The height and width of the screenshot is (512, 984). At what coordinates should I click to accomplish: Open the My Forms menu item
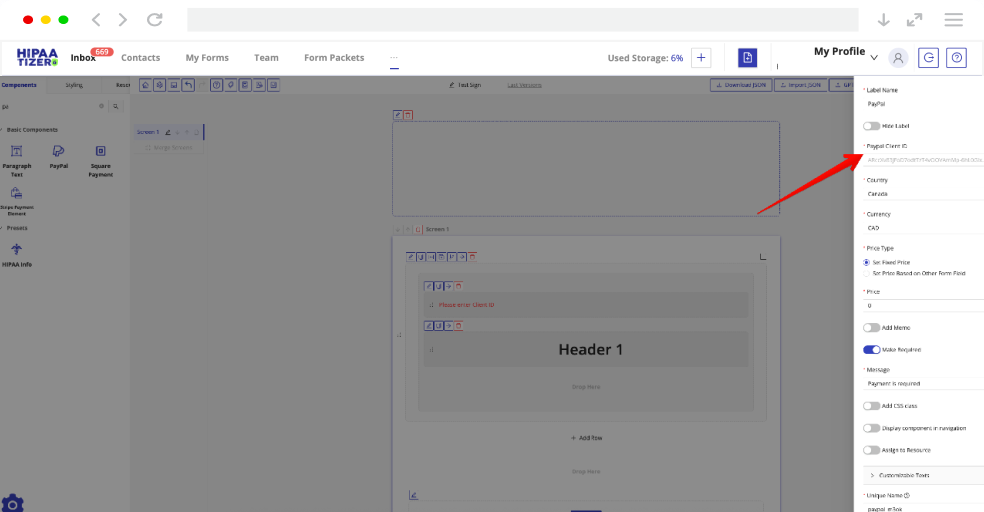point(207,58)
